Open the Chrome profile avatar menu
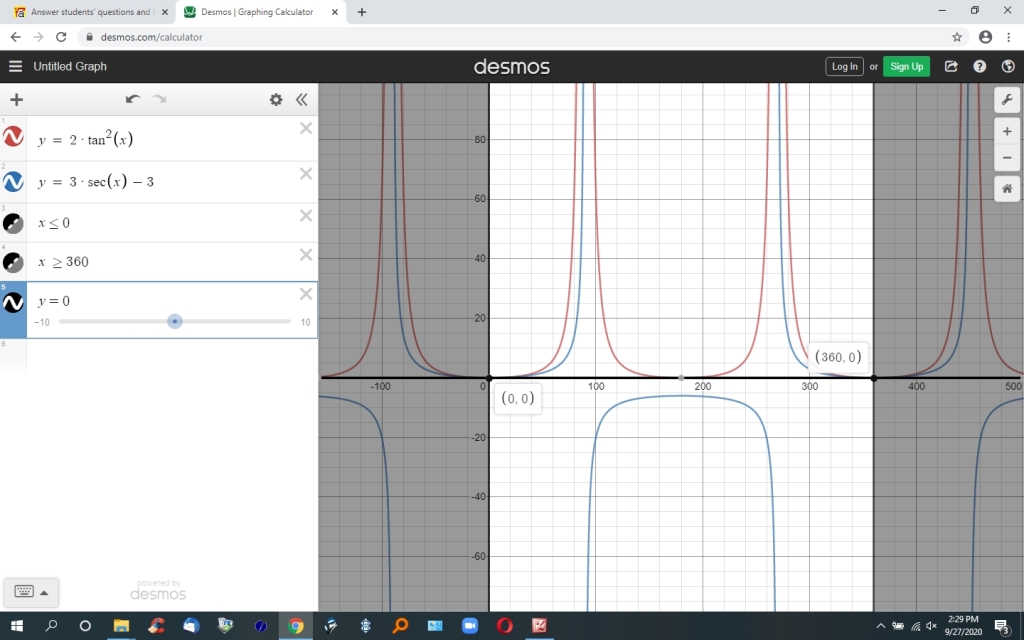 (x=985, y=37)
